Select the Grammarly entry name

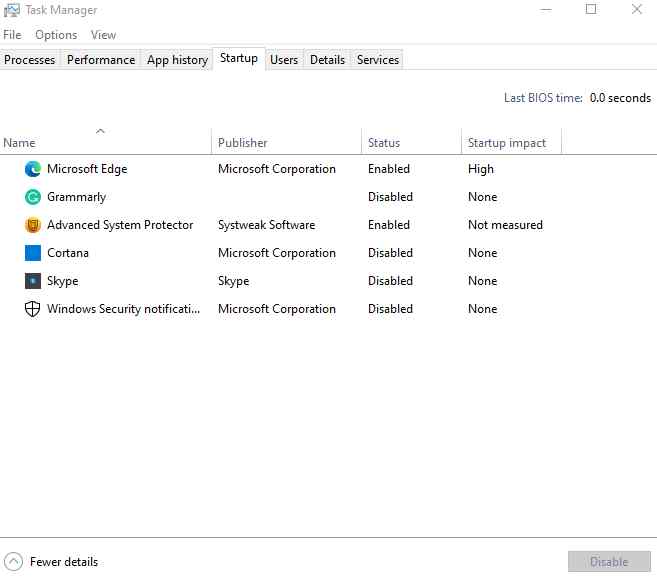(x=76, y=197)
